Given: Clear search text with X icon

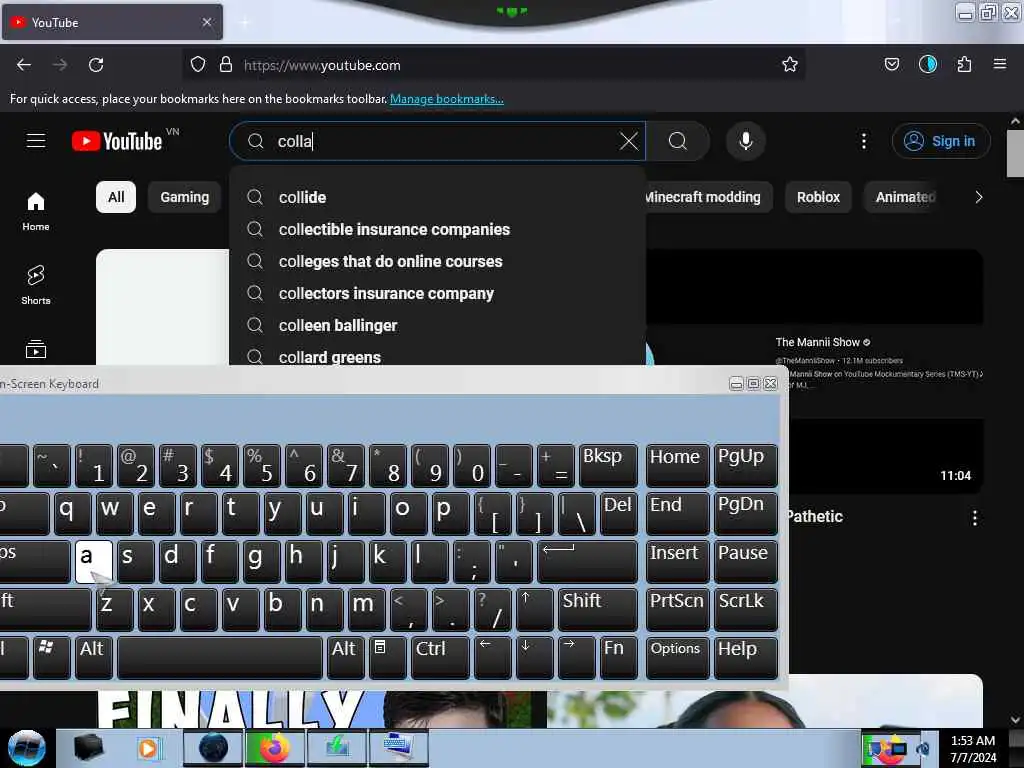Looking at the screenshot, I should point(629,141).
